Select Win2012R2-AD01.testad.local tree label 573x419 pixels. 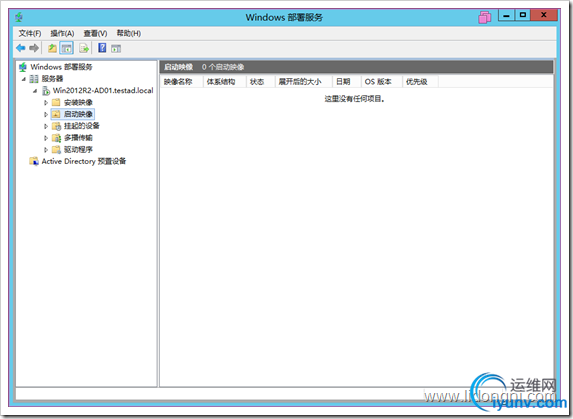[103, 90]
